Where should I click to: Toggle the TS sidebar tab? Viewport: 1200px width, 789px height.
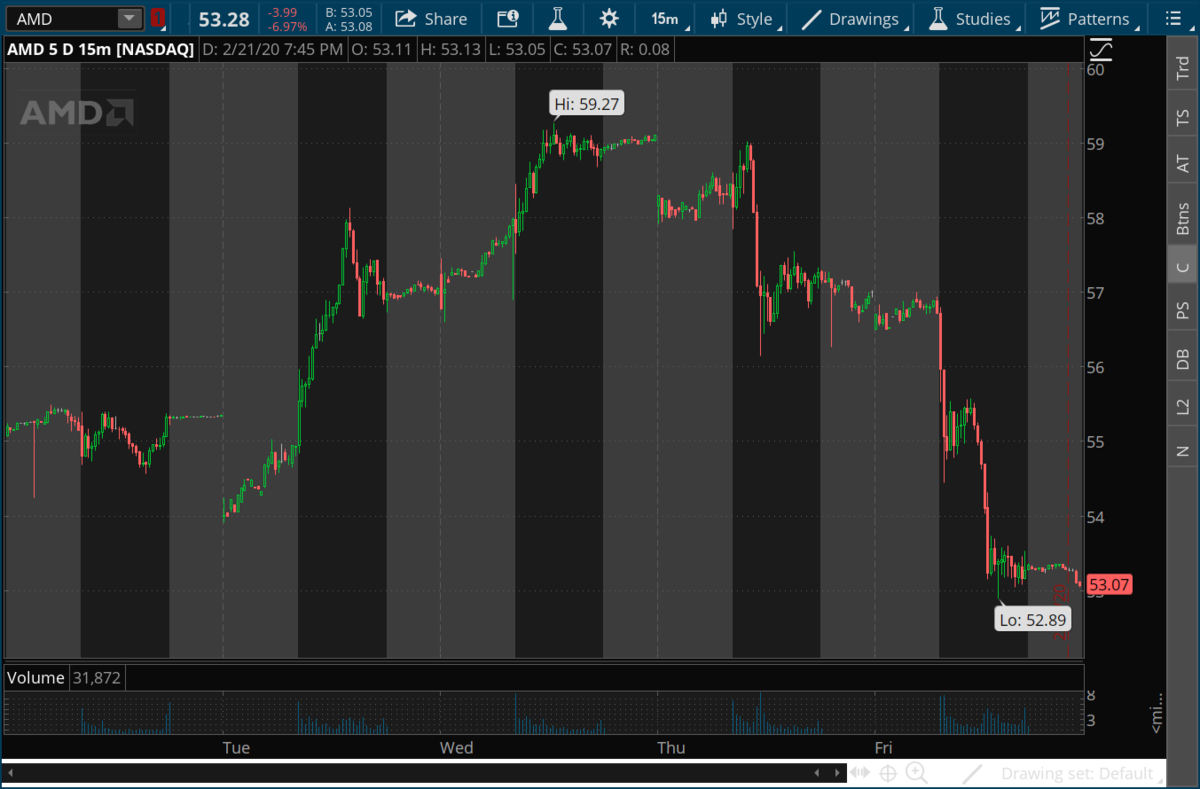pos(1183,119)
